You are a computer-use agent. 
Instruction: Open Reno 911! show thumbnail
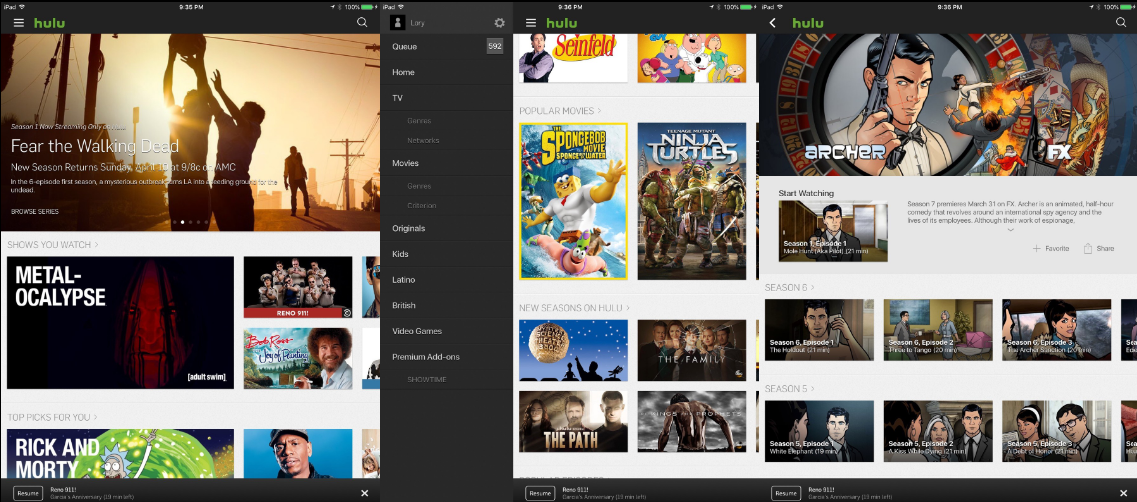pyautogui.click(x=298, y=287)
